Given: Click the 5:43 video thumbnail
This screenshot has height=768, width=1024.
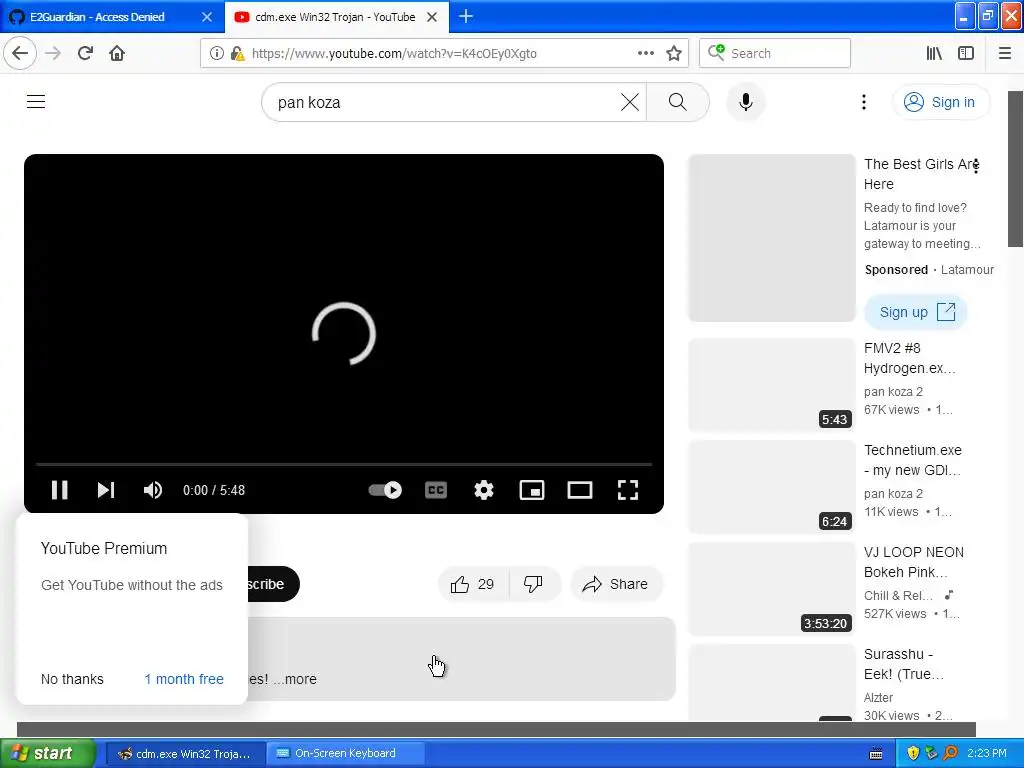Looking at the screenshot, I should point(772,385).
